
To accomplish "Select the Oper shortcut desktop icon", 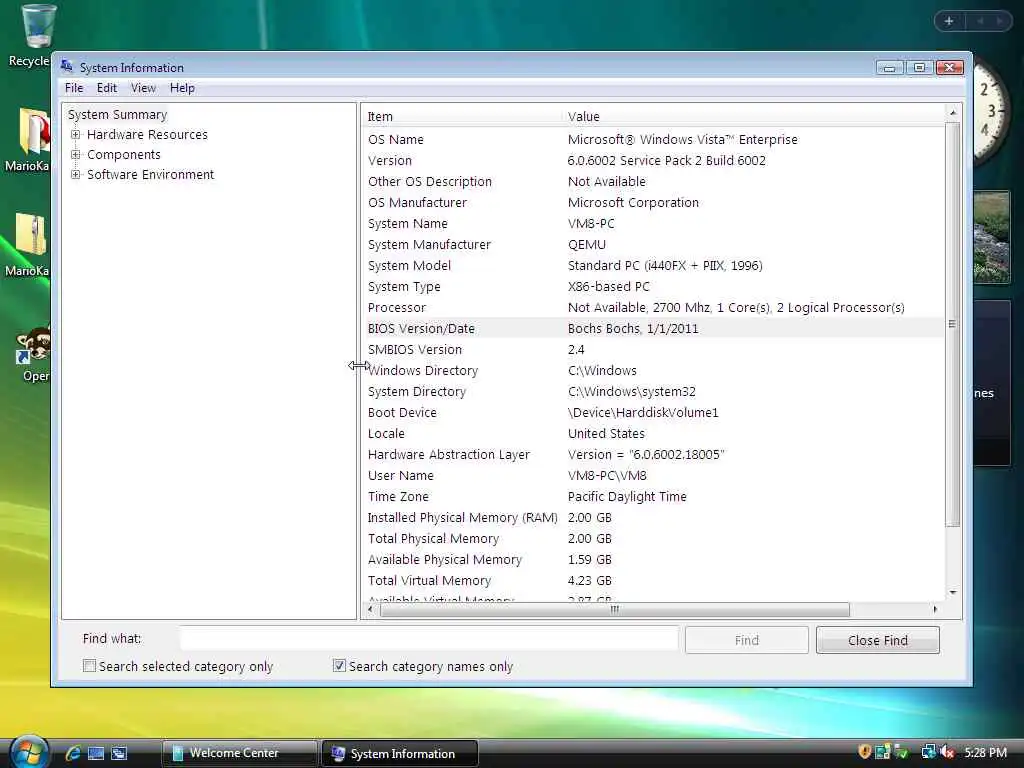I will (x=34, y=354).
